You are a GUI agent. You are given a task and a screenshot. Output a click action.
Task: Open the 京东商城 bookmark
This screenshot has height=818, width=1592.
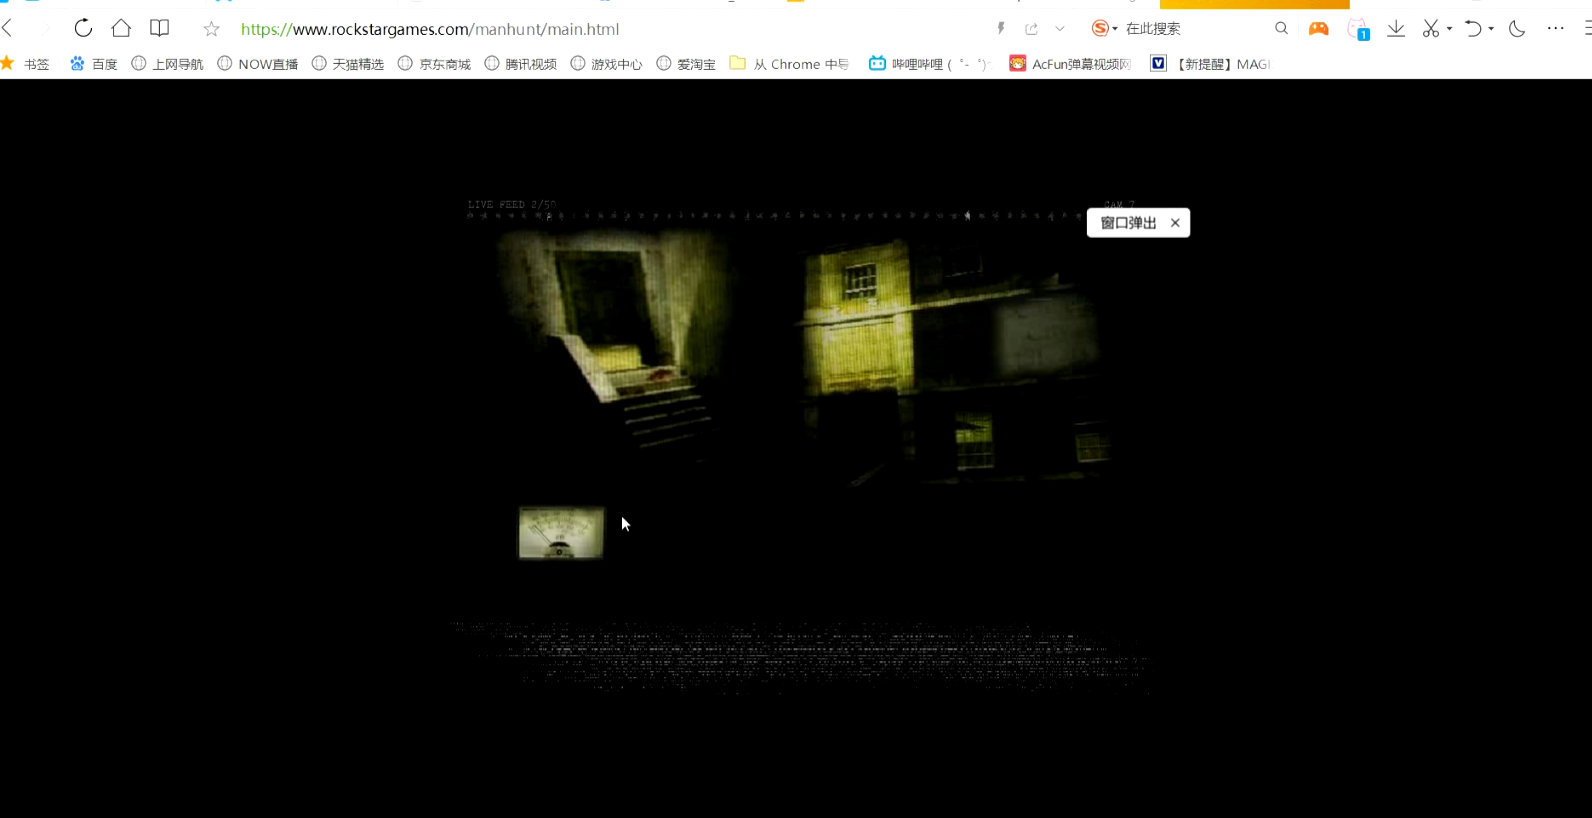[434, 64]
